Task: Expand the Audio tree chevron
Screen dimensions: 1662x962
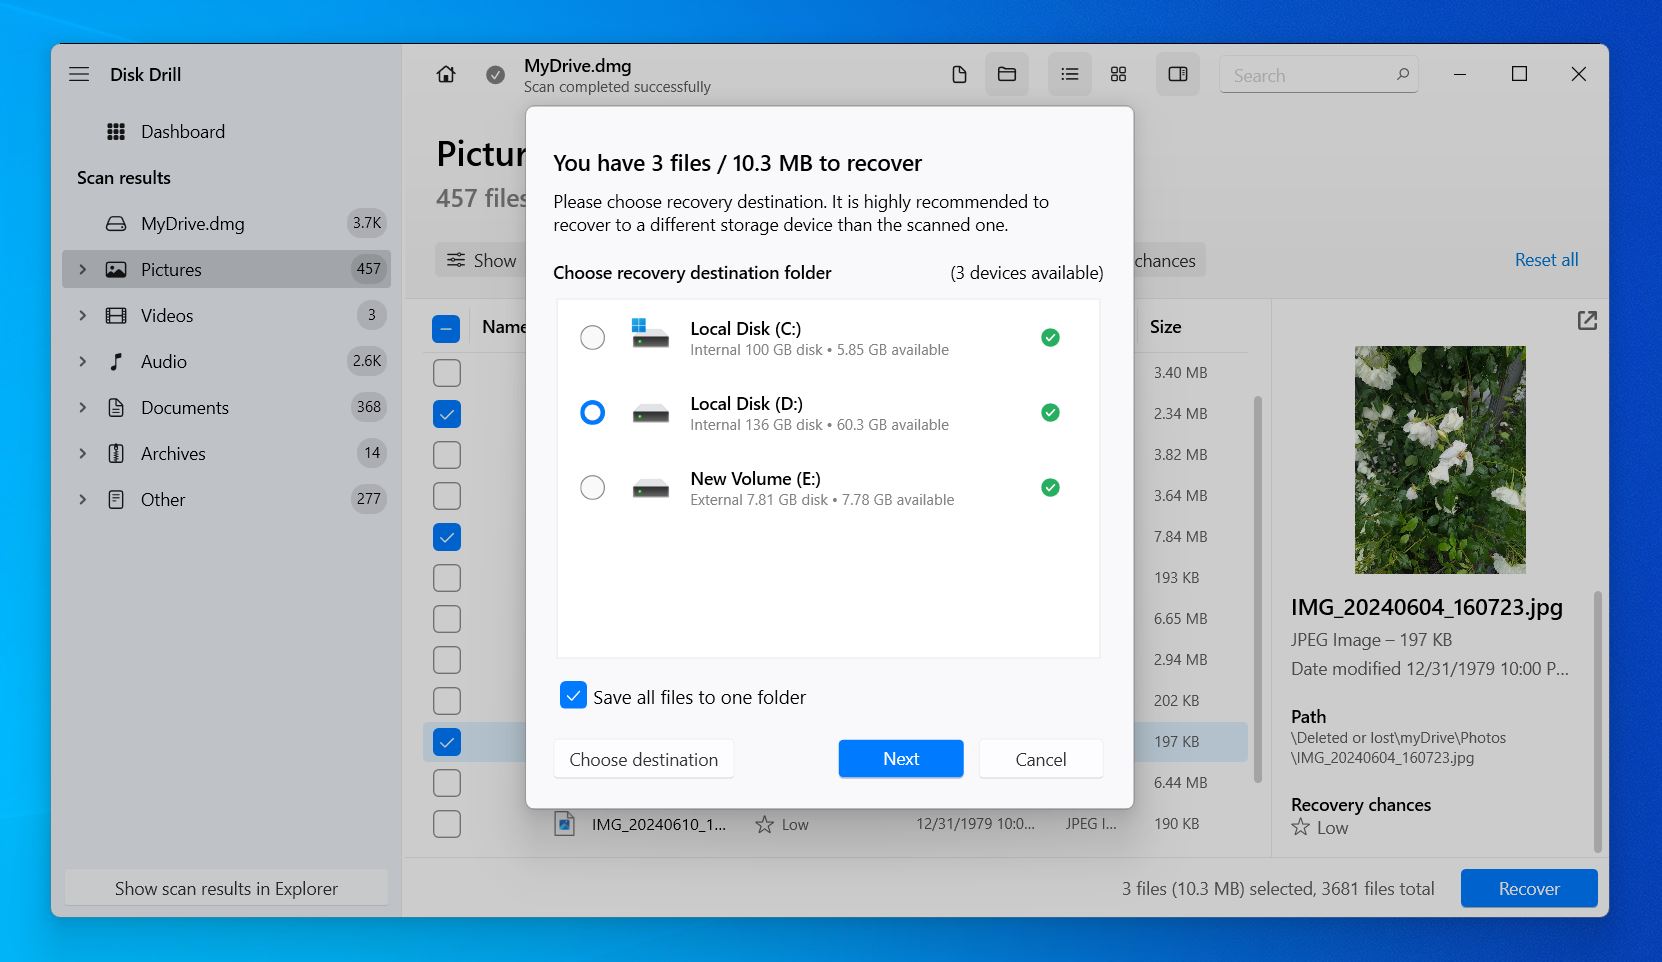Action: pyautogui.click(x=83, y=361)
